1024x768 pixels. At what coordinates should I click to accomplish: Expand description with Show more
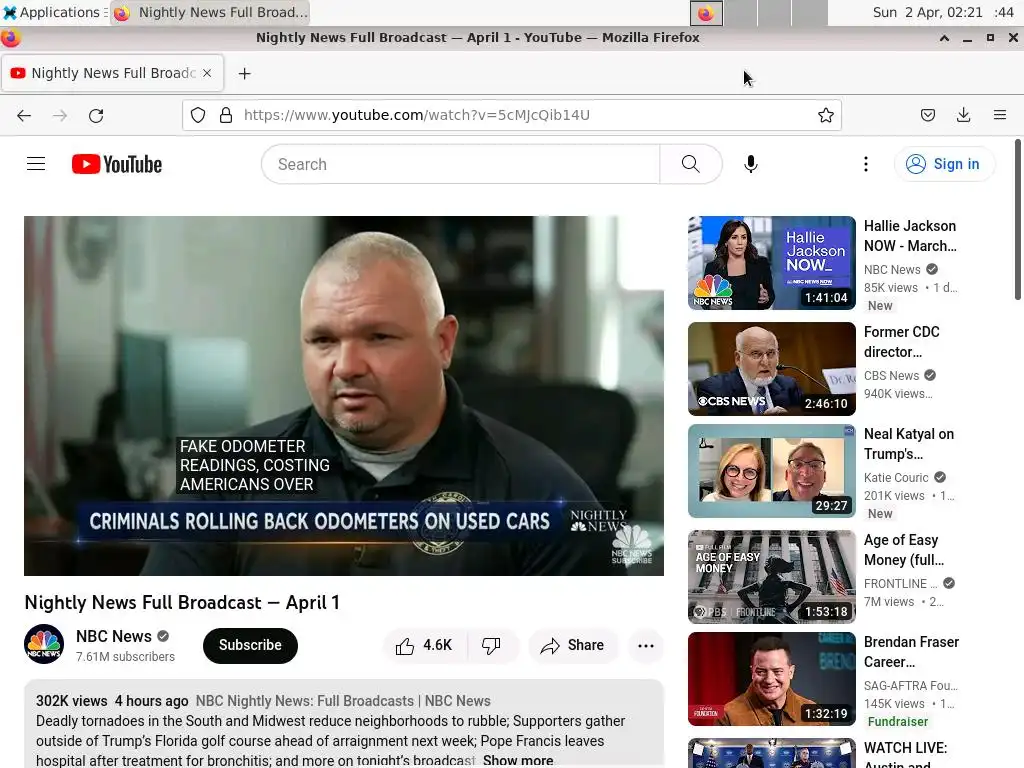(x=518, y=761)
